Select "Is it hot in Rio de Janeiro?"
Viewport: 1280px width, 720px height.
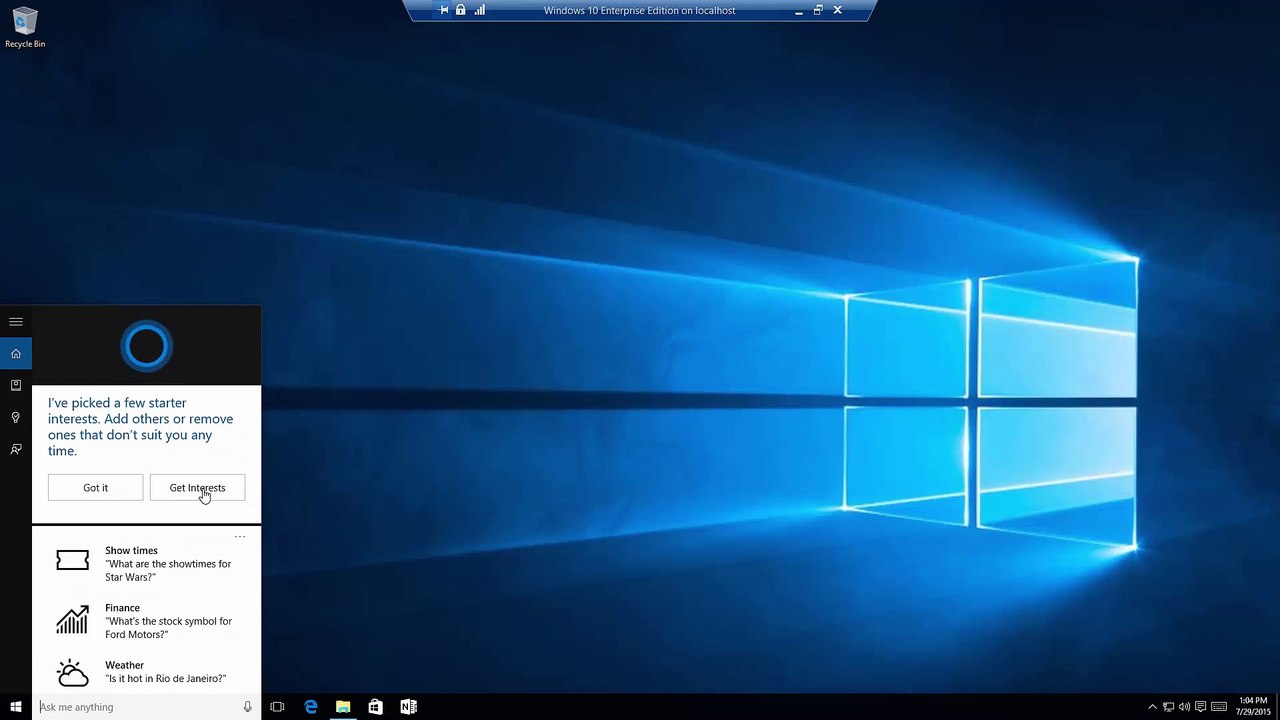pyautogui.click(x=166, y=678)
